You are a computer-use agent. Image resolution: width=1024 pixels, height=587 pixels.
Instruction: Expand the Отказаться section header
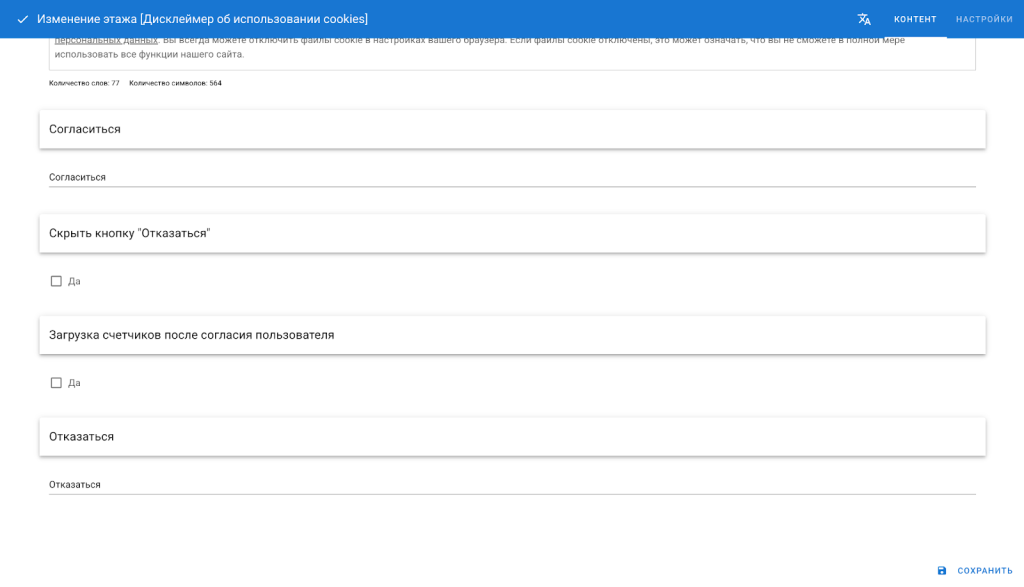(512, 437)
